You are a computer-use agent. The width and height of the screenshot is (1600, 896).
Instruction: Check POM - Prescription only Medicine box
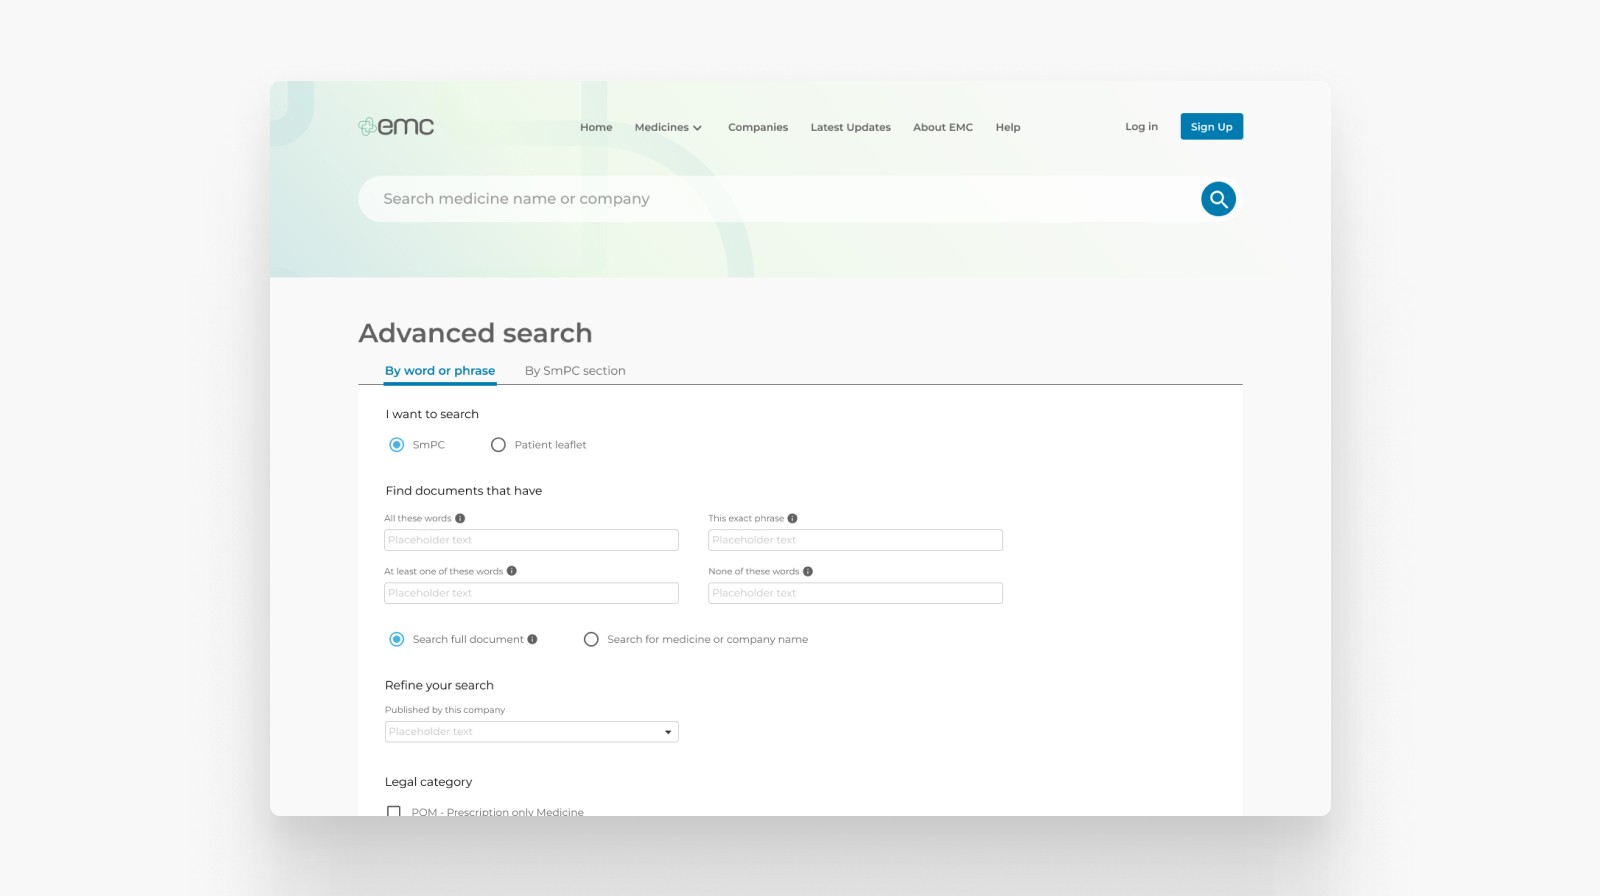[x=394, y=812]
